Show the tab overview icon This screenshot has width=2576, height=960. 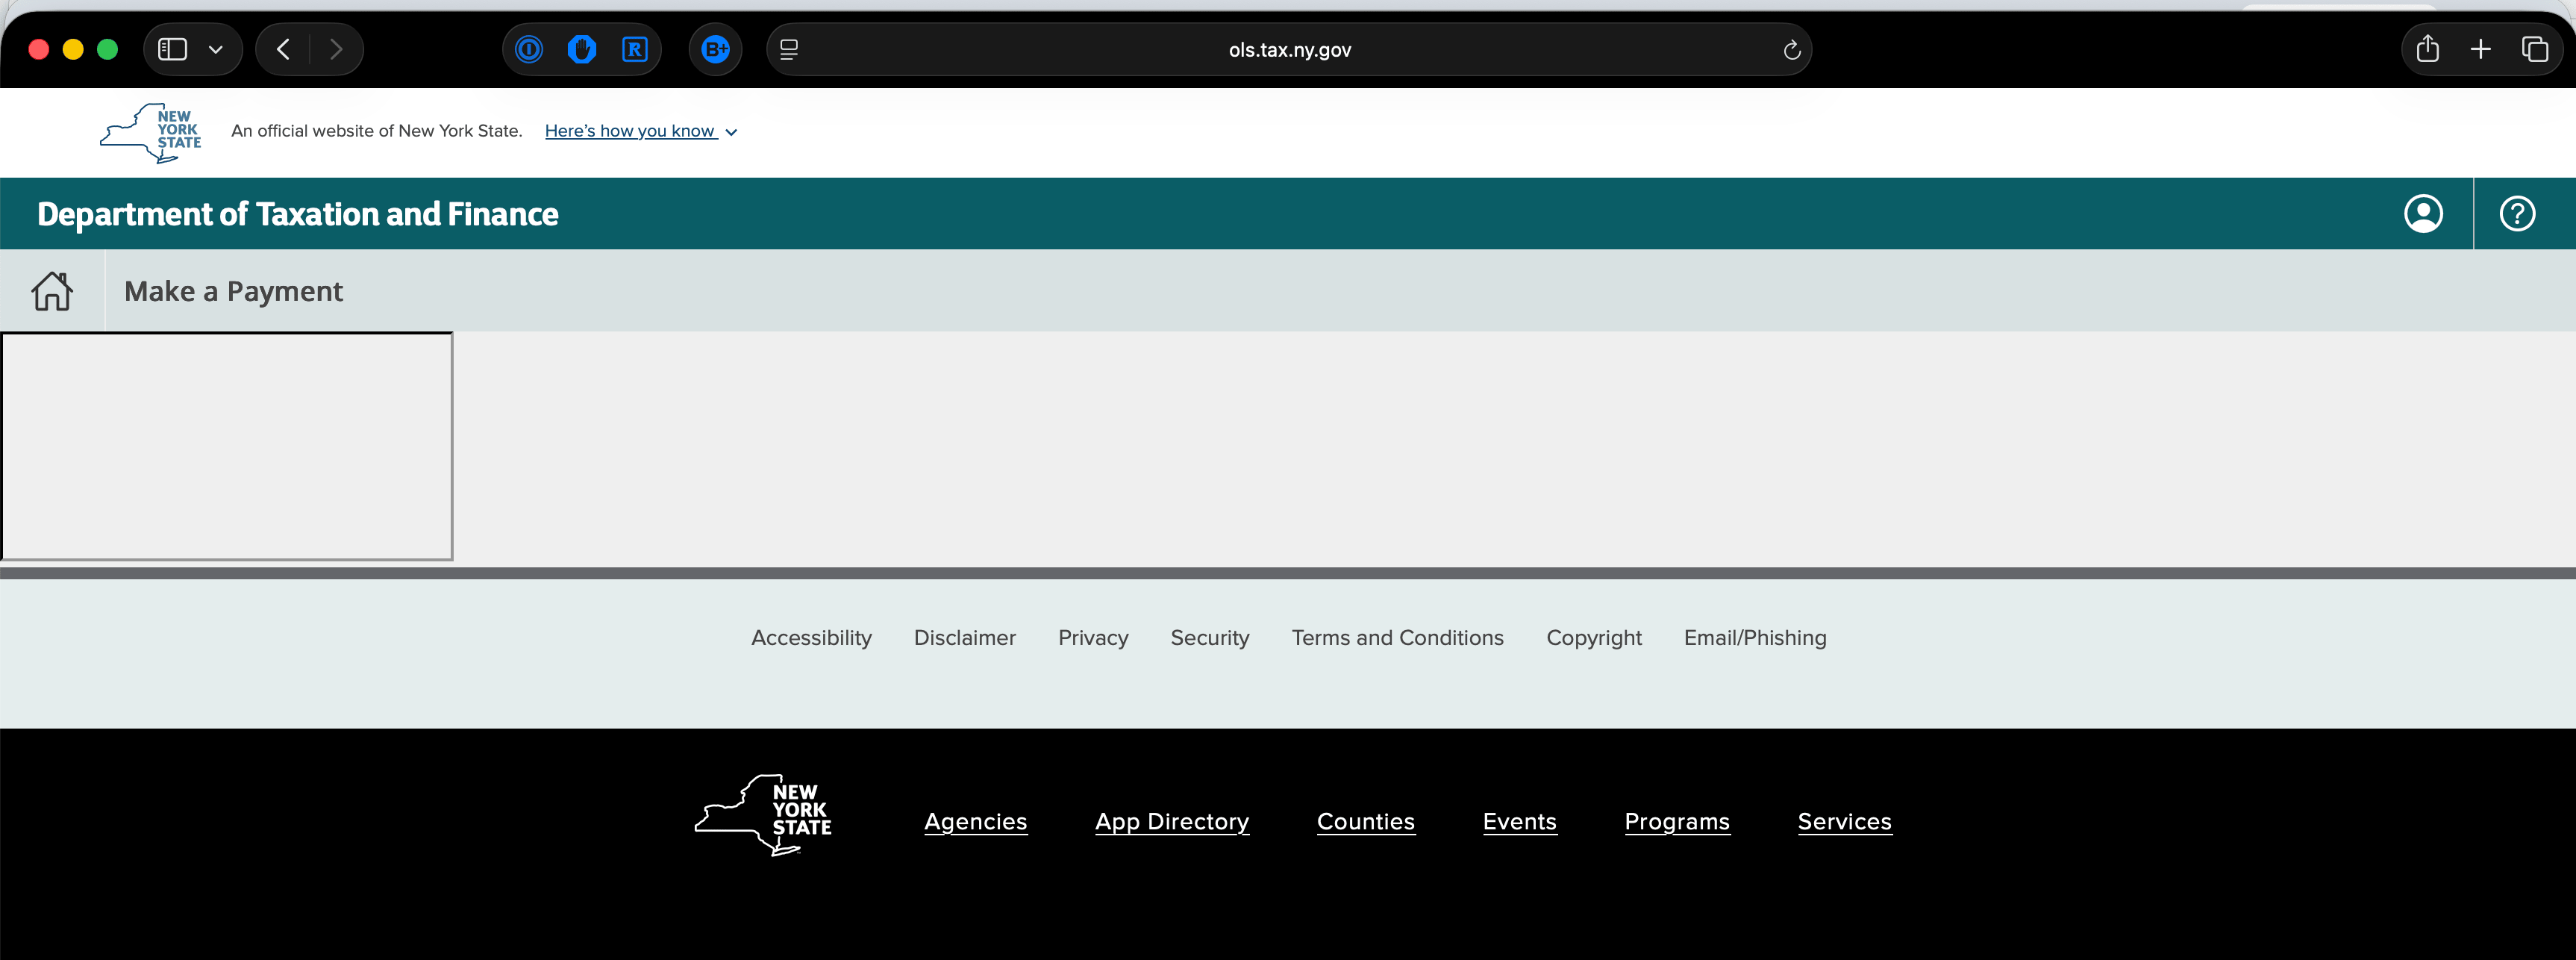click(2535, 49)
